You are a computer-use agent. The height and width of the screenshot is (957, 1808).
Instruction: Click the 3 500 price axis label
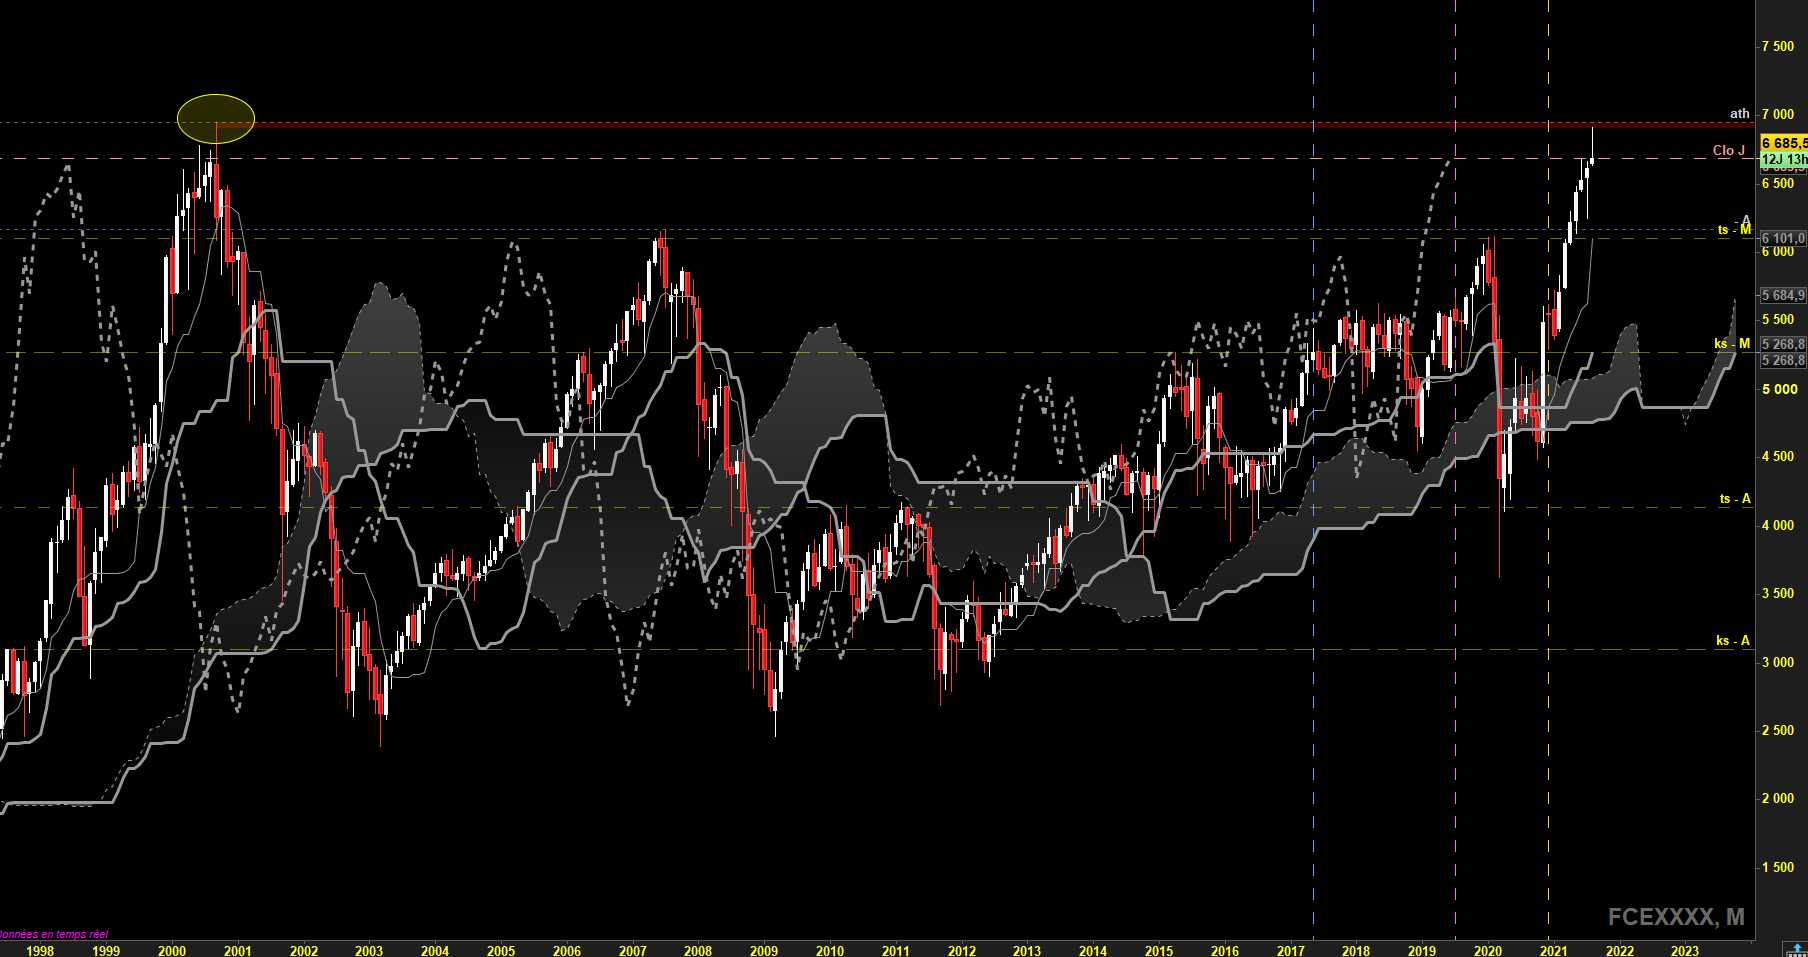click(x=1778, y=594)
